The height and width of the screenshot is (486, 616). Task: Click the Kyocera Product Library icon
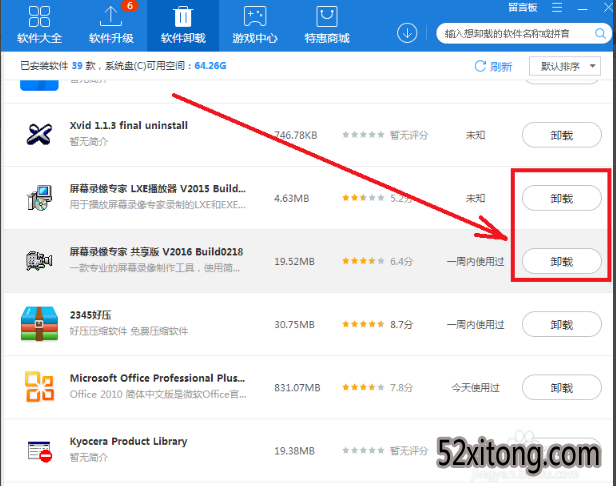[39, 451]
